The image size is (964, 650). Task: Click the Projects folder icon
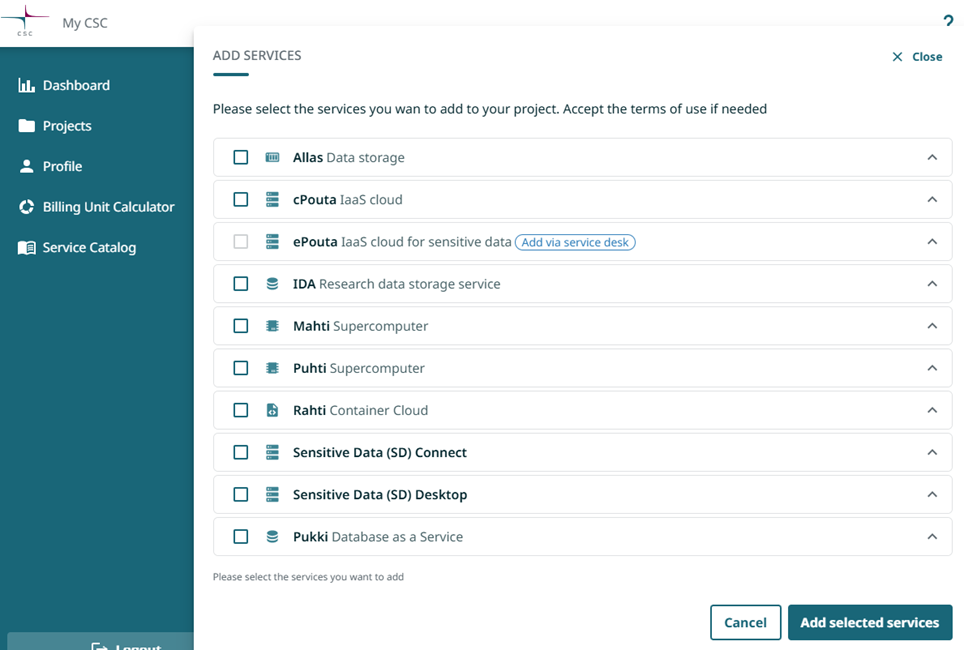[26, 125]
